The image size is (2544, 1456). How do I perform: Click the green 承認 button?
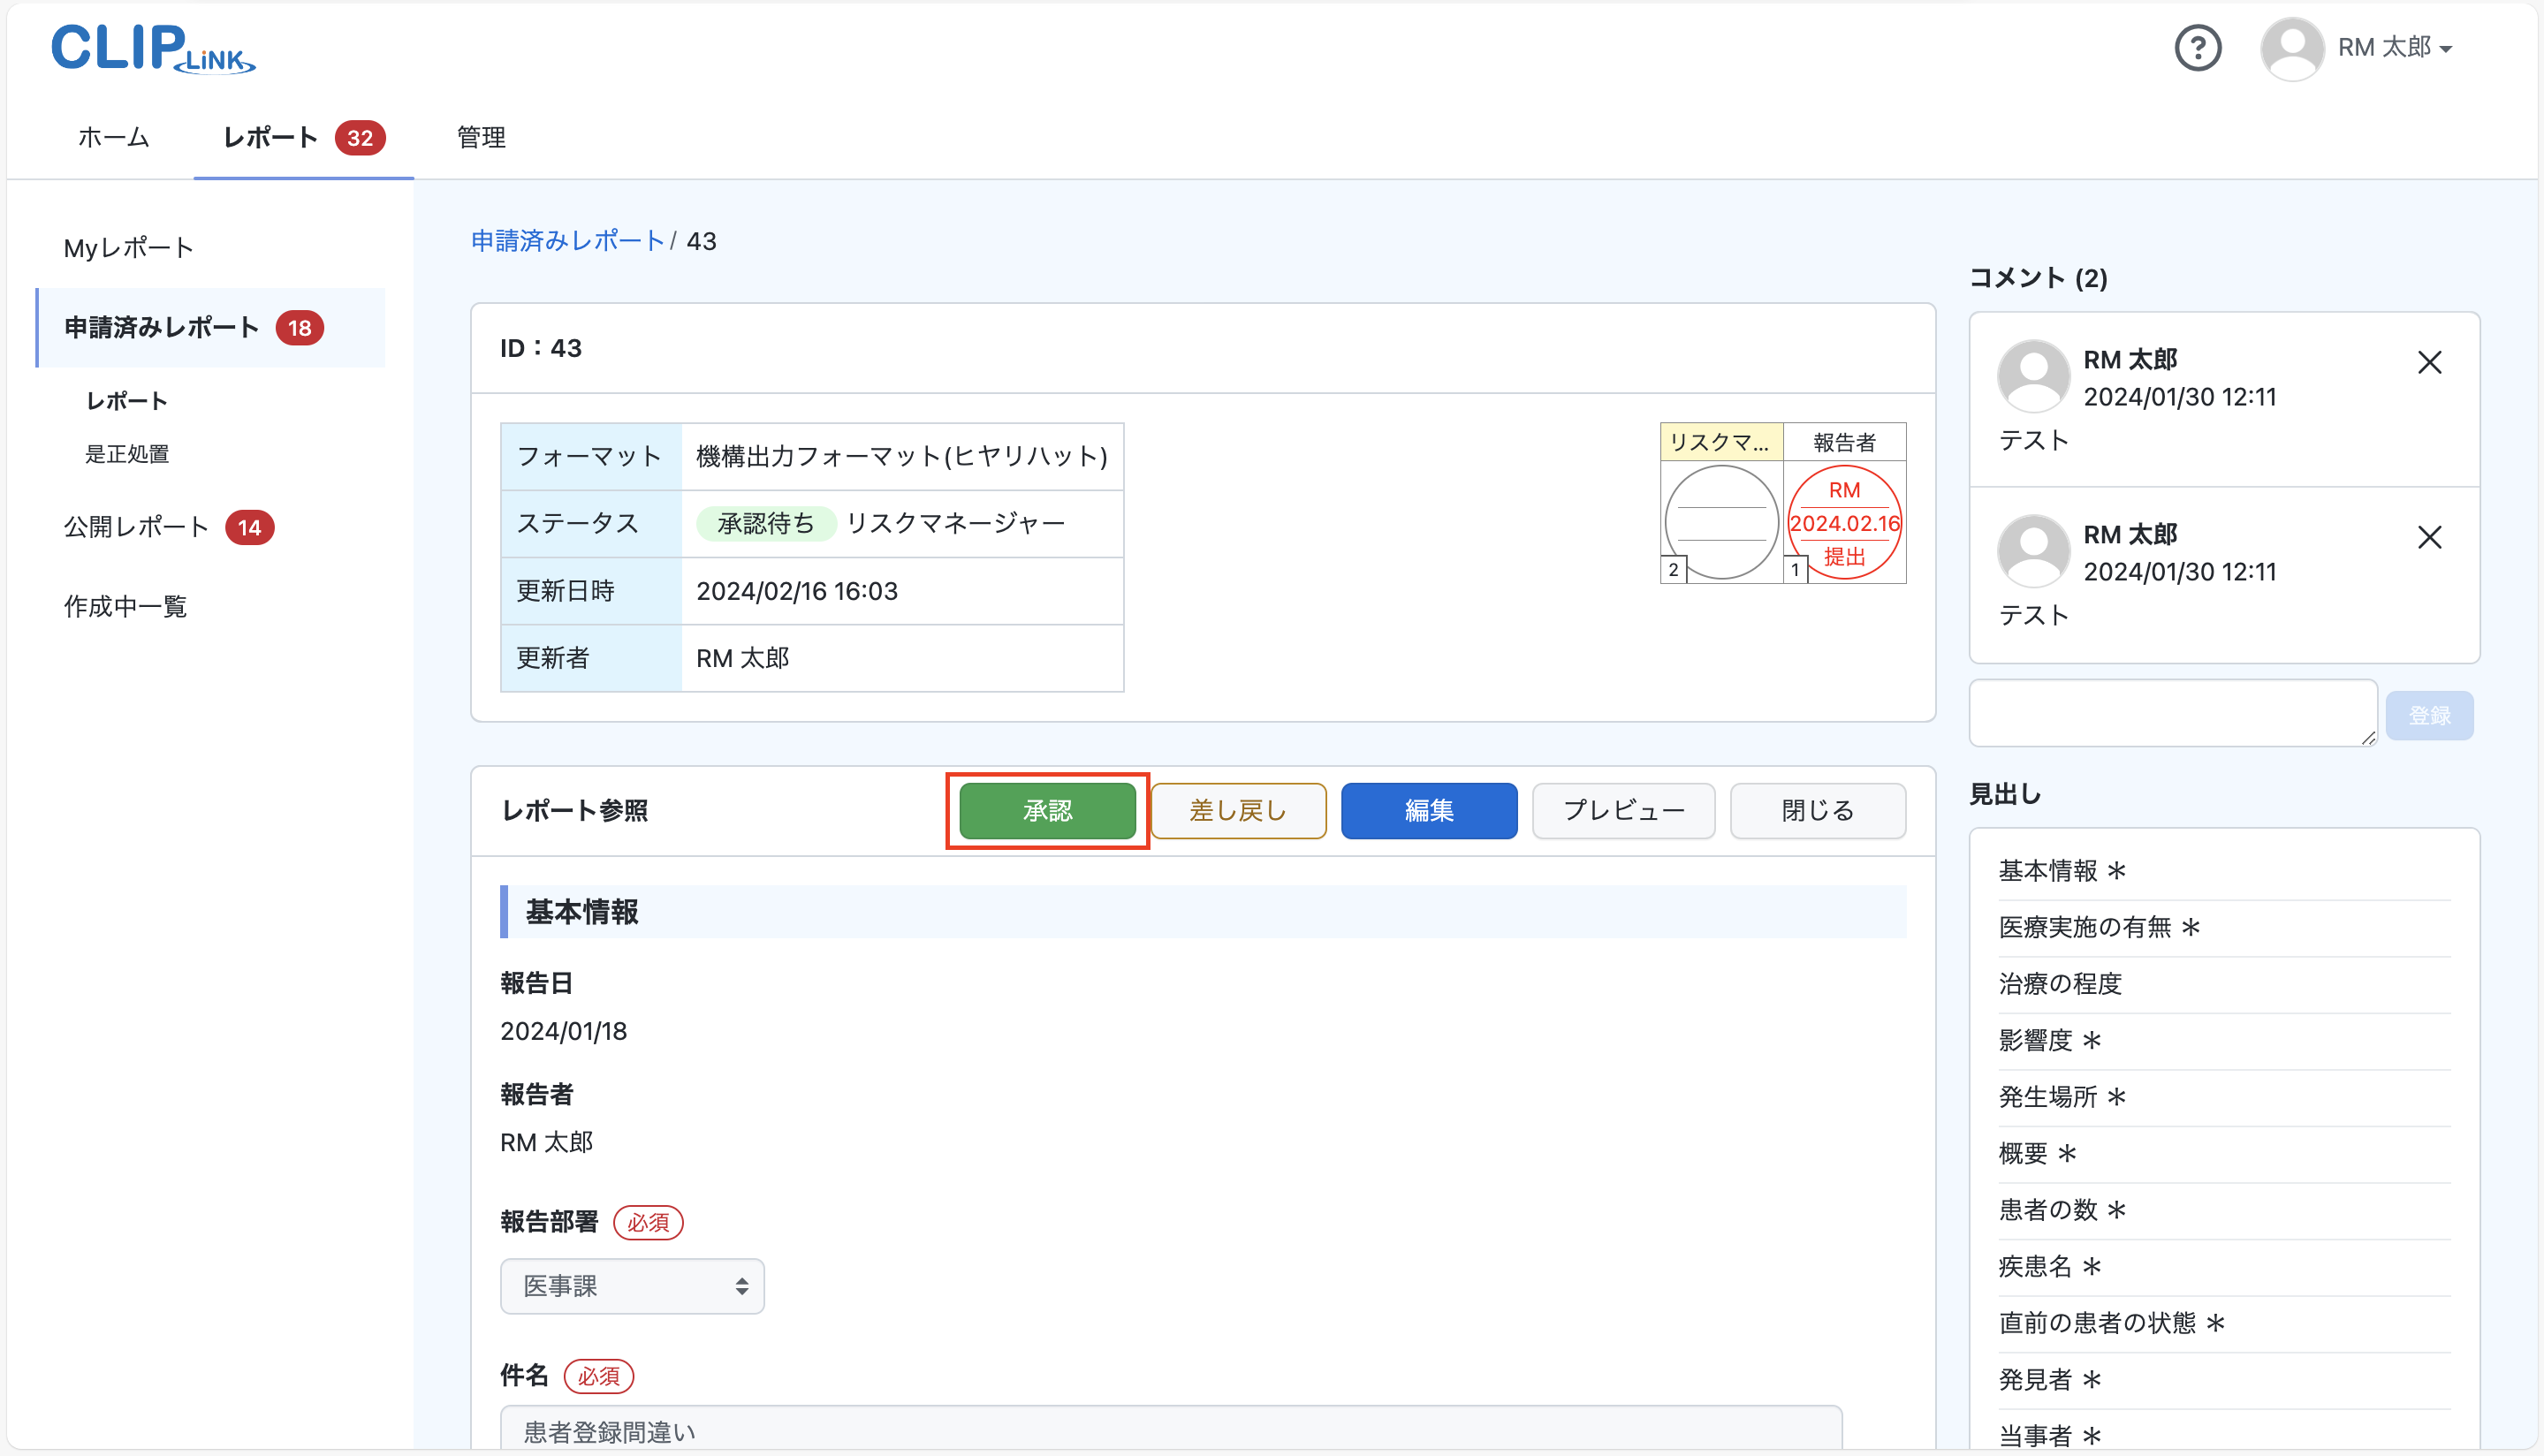pos(1046,811)
